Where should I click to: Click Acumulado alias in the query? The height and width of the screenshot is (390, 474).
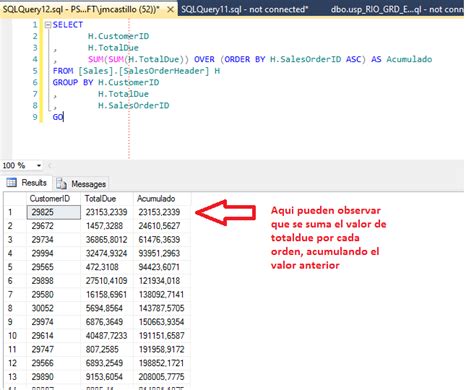(409, 59)
